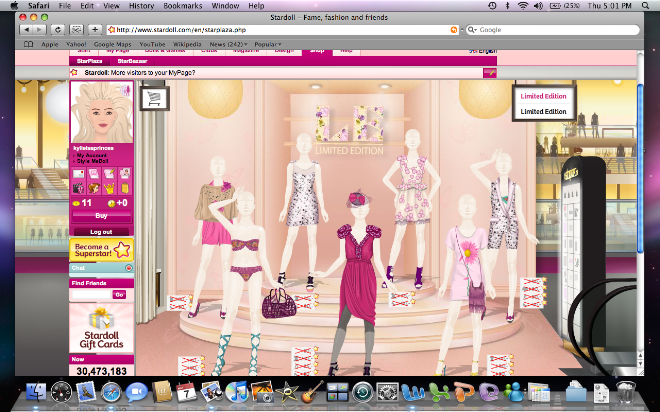Open Google Maps bookmark

tap(112, 44)
